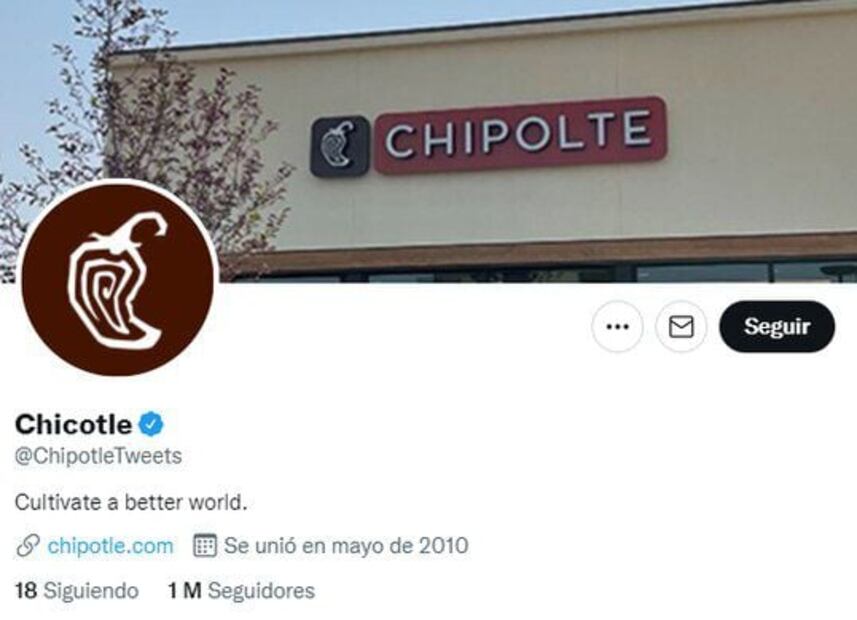Click the pepper logo on storefront sign
This screenshot has width=857, height=620.
tap(340, 146)
